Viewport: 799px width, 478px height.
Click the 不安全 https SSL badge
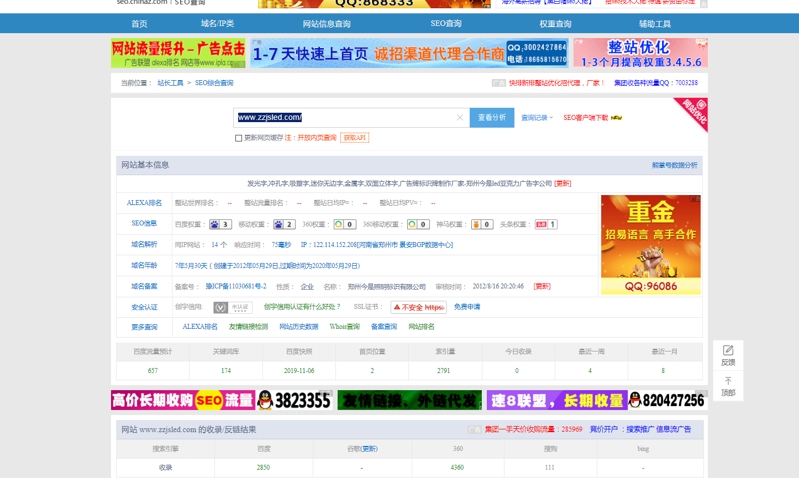(418, 307)
